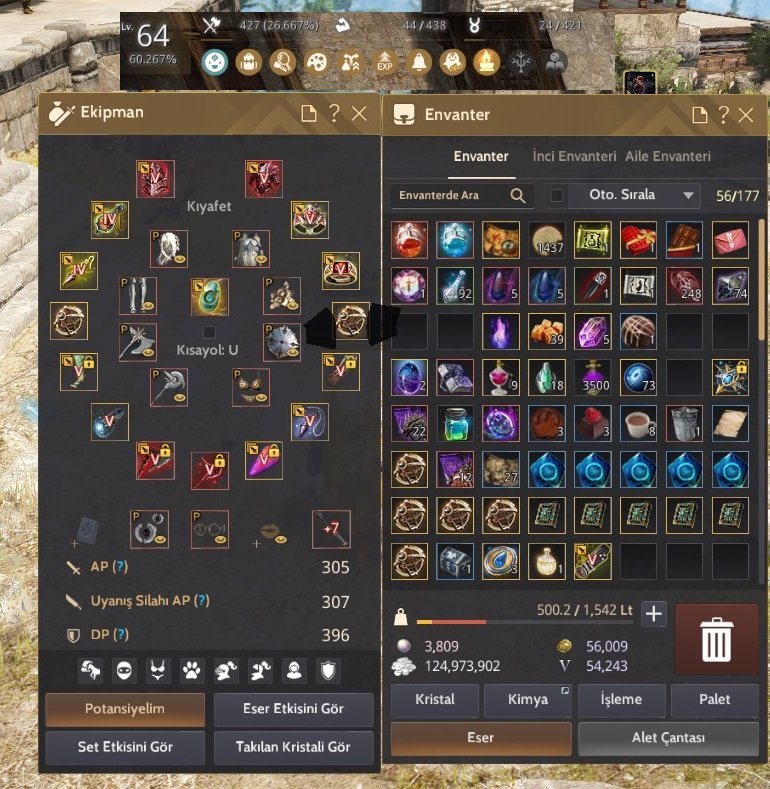Open the EXP buff icon in top bar

click(384, 62)
